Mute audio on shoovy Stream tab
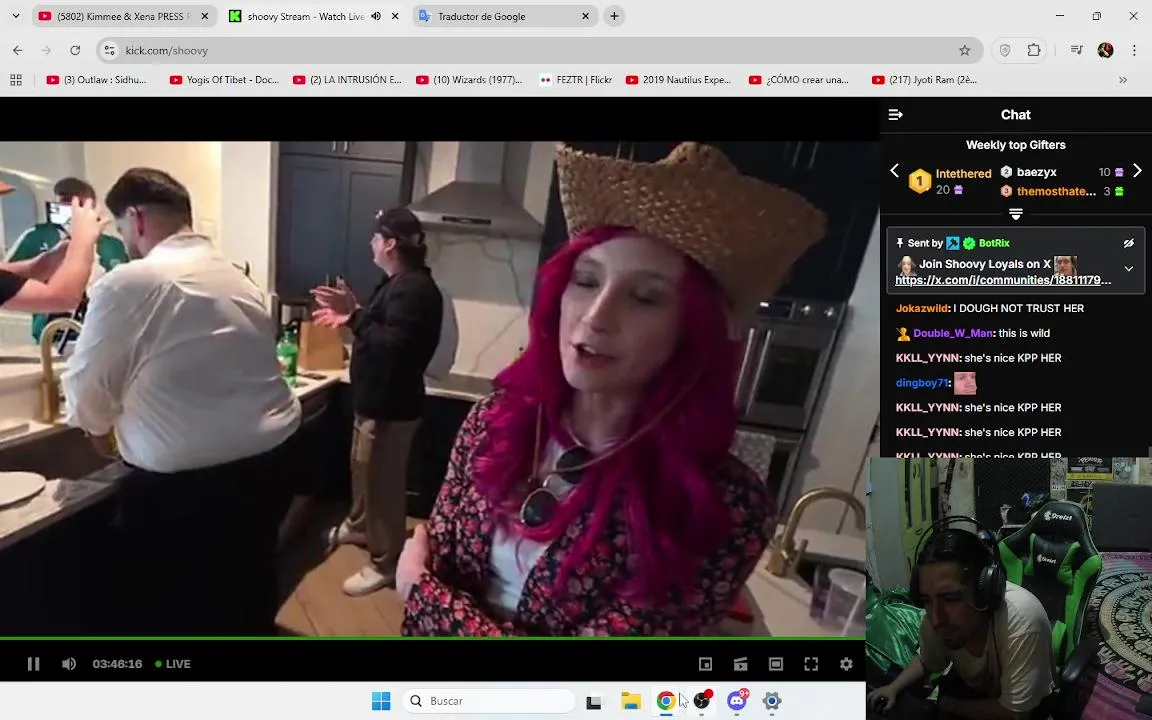 click(x=376, y=16)
